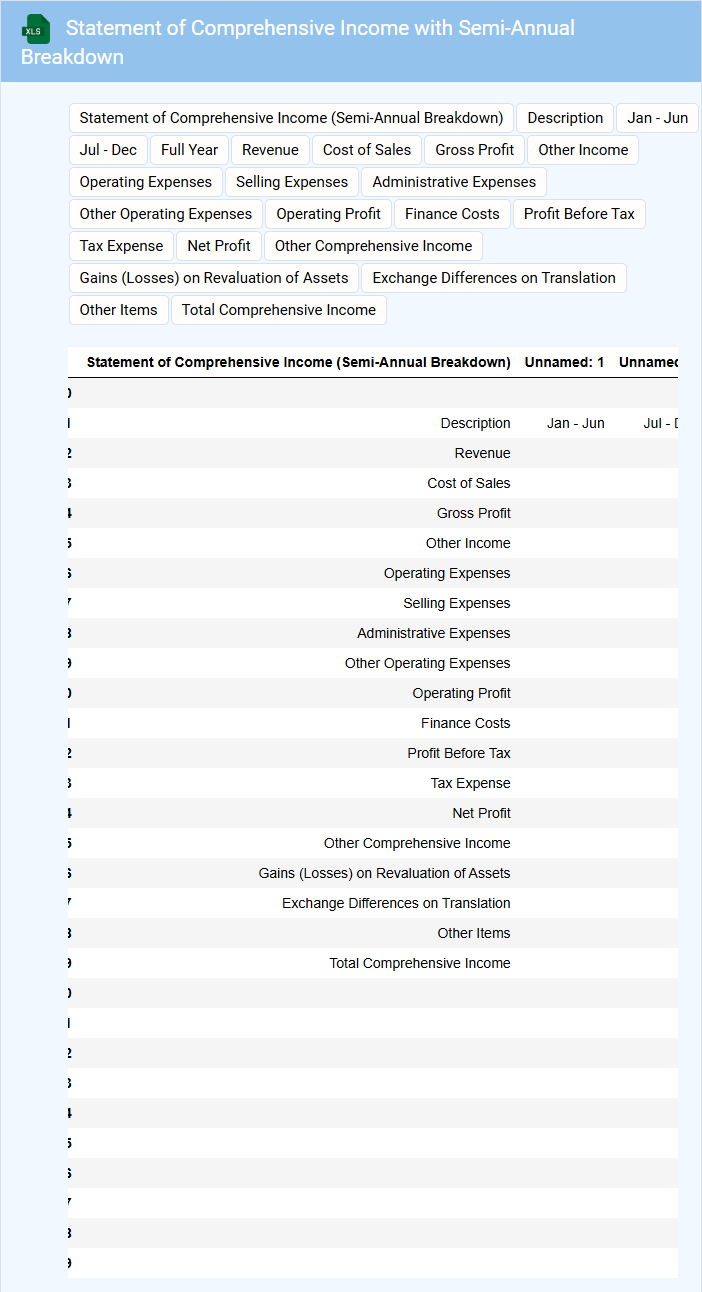
Task: Click the Description tag
Action: click(x=565, y=118)
